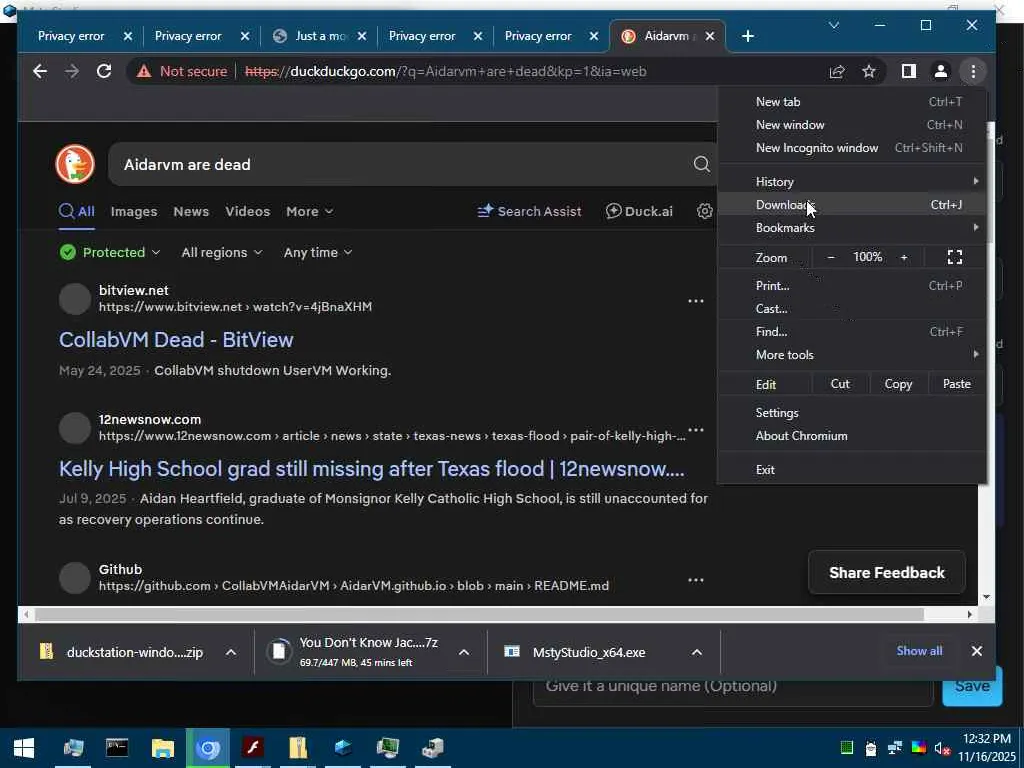Choose Settings in the Chromium menu
This screenshot has width=1024, height=768.
(x=852, y=412)
